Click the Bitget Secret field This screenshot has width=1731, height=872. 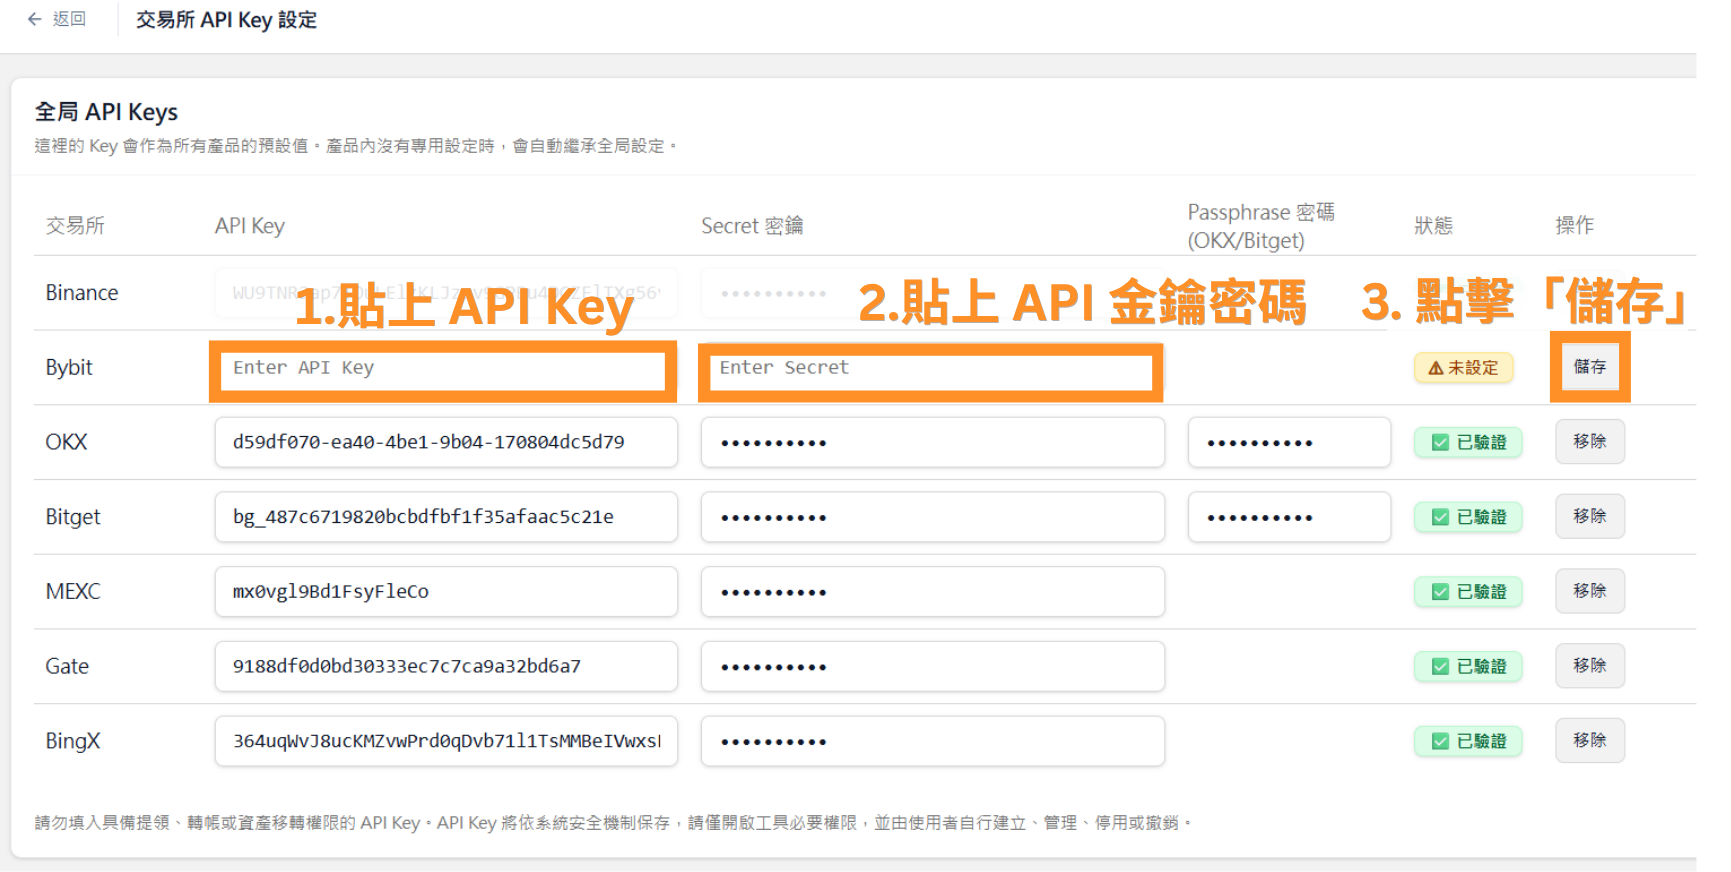coord(933,517)
